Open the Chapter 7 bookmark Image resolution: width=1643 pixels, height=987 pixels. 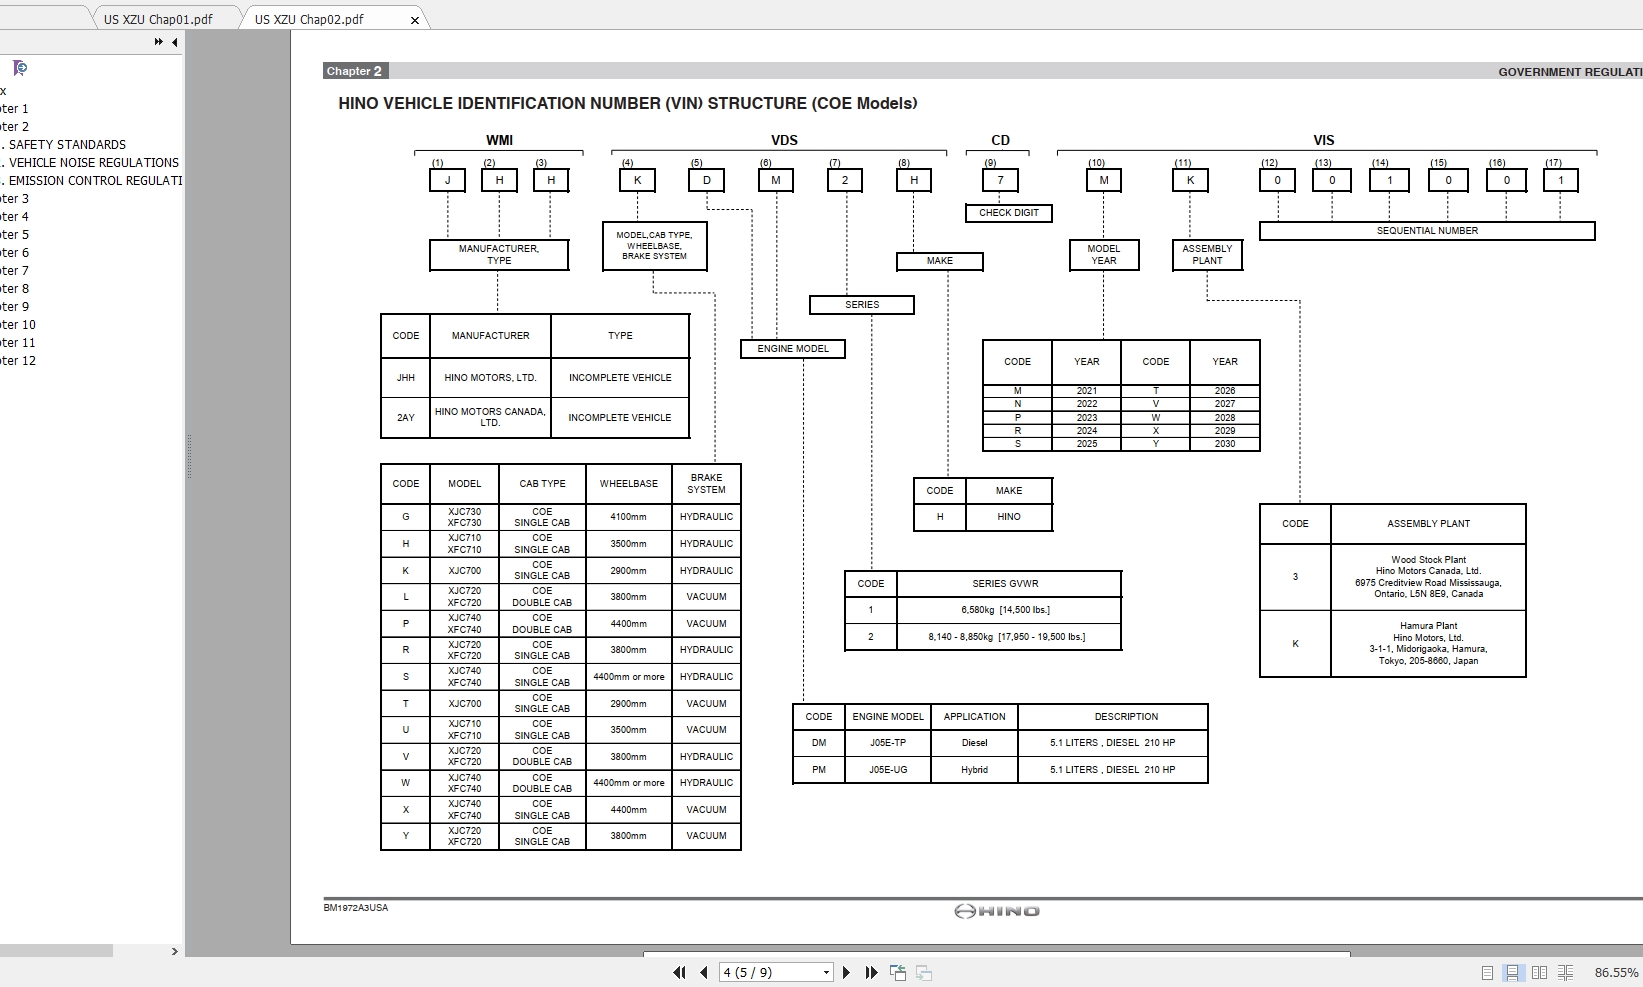[14, 271]
